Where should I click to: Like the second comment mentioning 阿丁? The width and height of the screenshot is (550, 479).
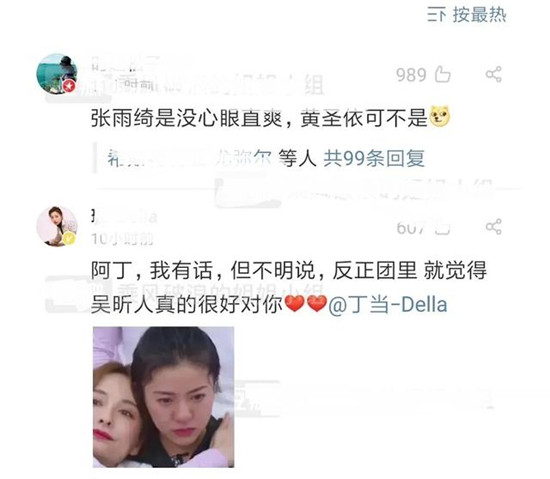pyautogui.click(x=443, y=228)
